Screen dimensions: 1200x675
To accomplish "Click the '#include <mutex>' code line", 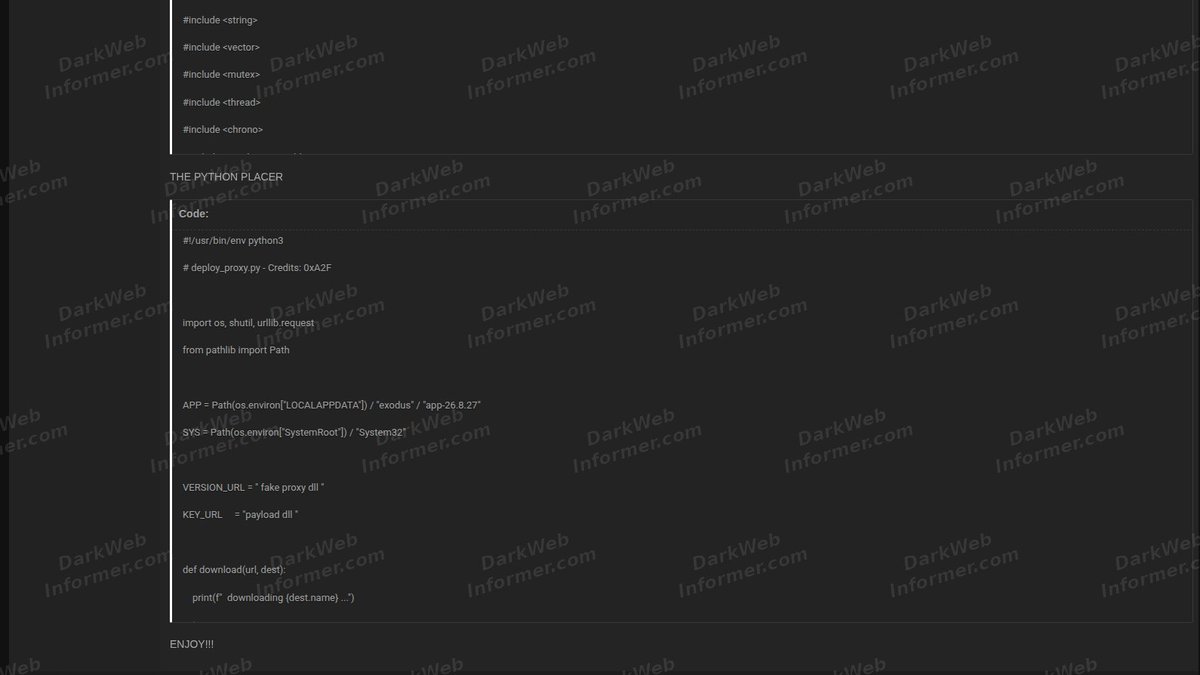I will [x=221, y=74].
